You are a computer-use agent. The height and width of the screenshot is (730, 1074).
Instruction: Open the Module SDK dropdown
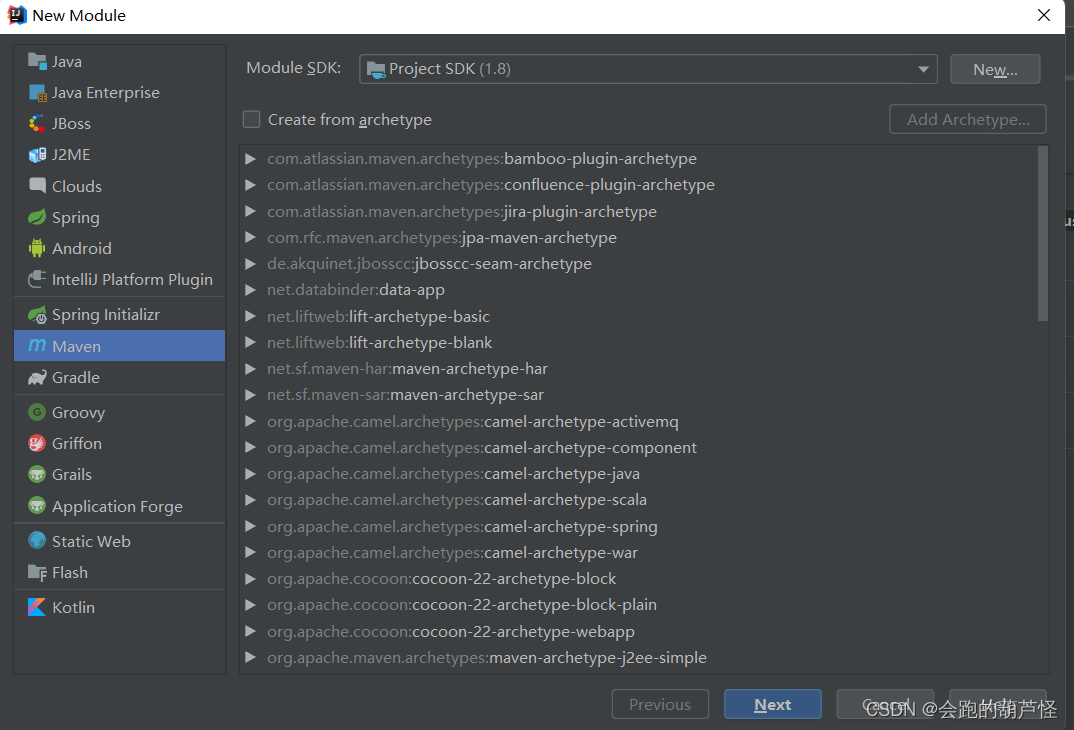tap(648, 69)
